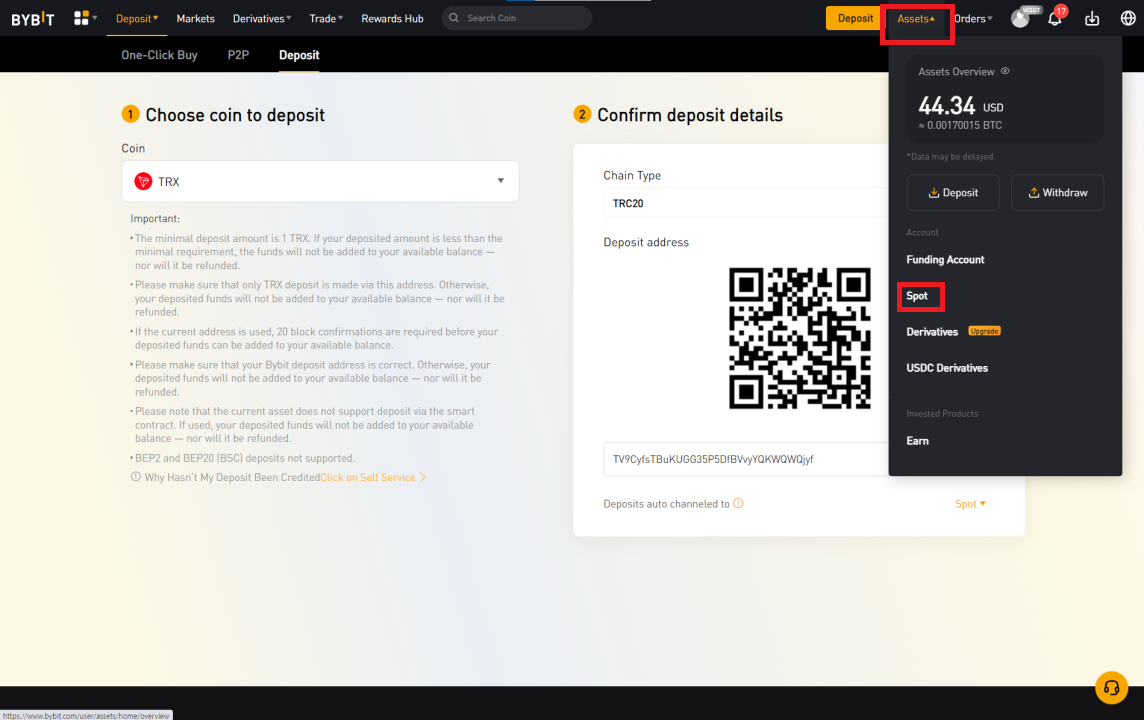Click the Assets Overview heading

pyautogui.click(x=956, y=71)
